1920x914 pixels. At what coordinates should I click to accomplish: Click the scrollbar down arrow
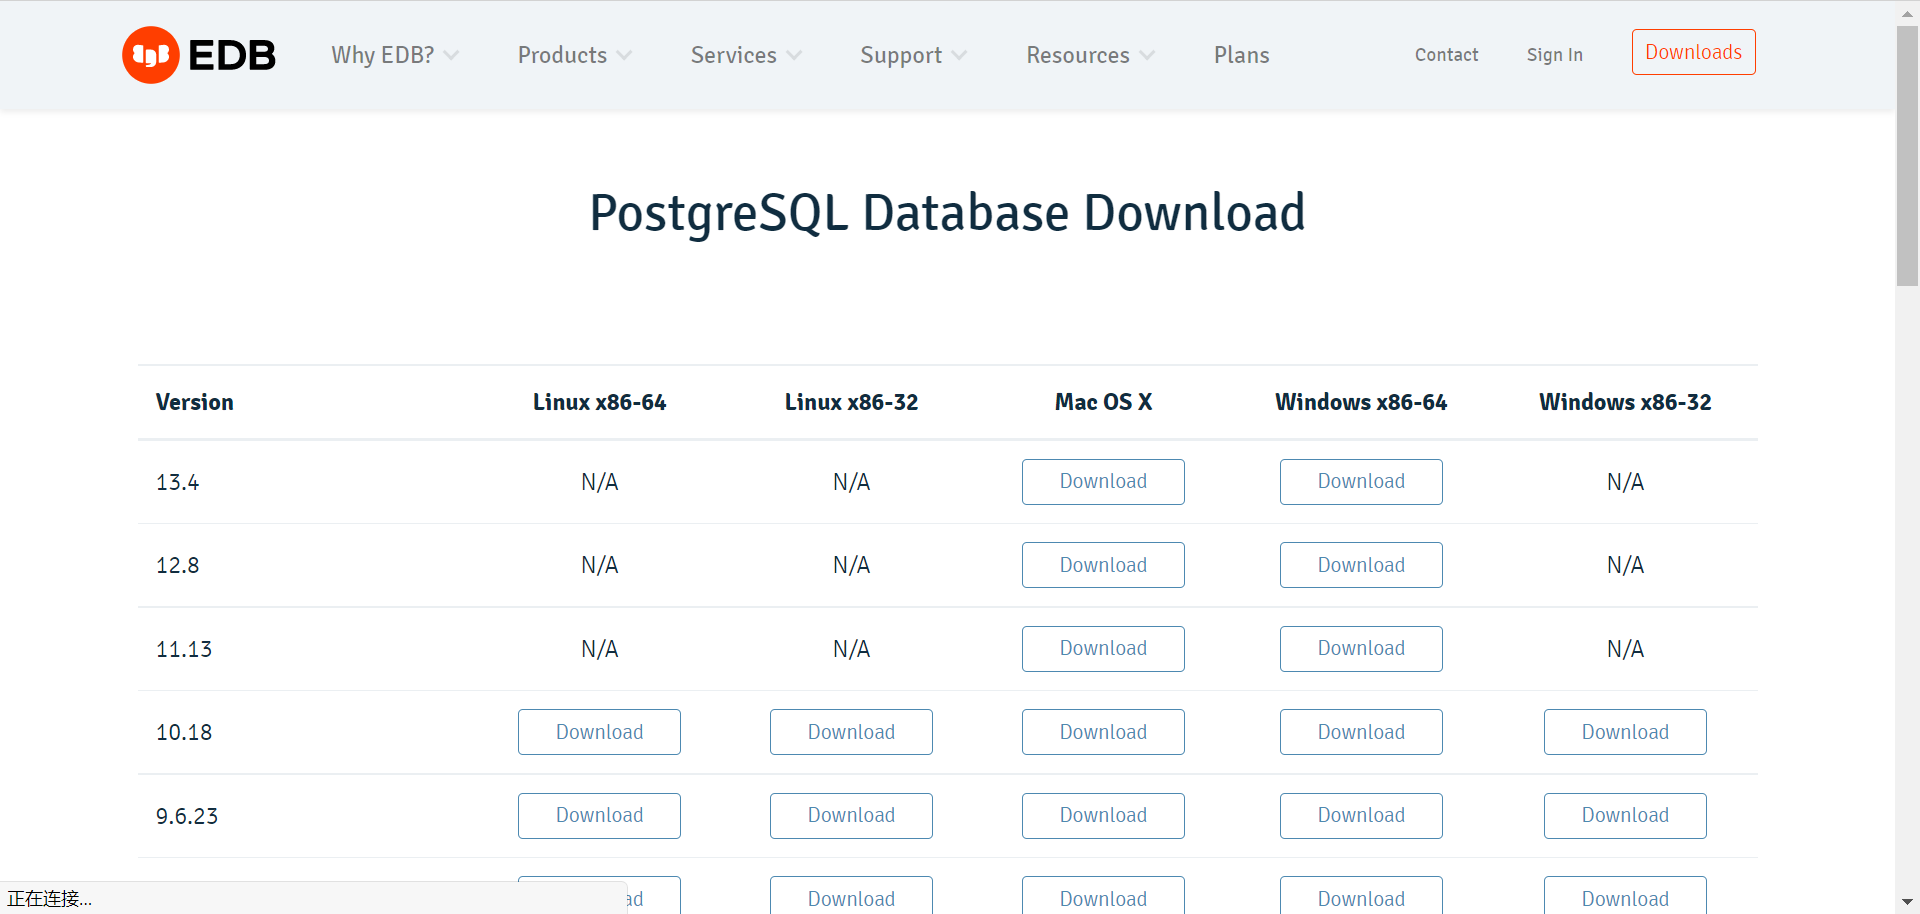click(x=1907, y=902)
